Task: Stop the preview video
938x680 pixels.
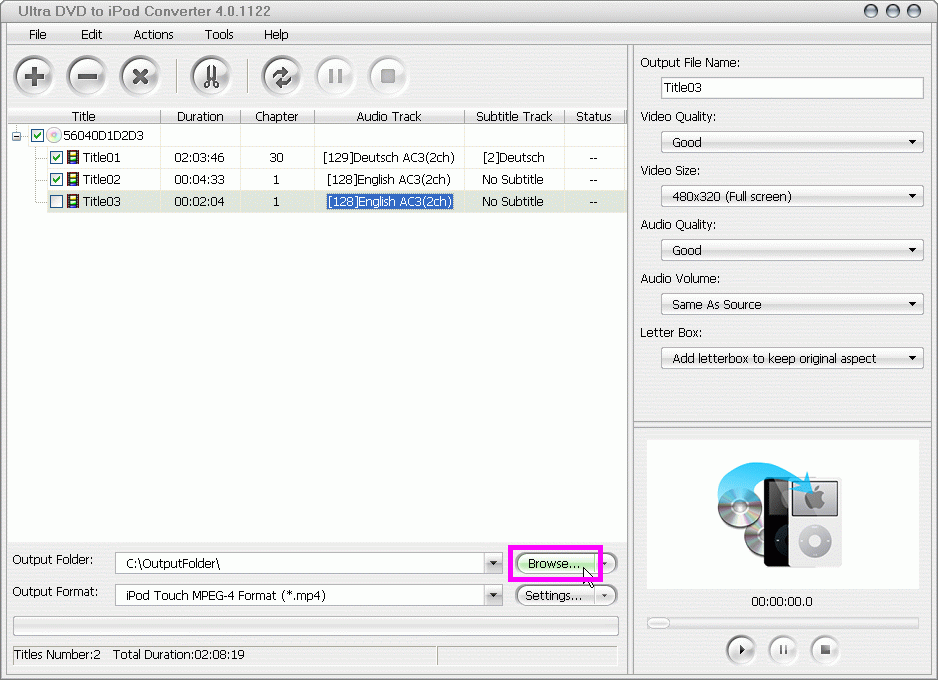Action: pos(825,649)
